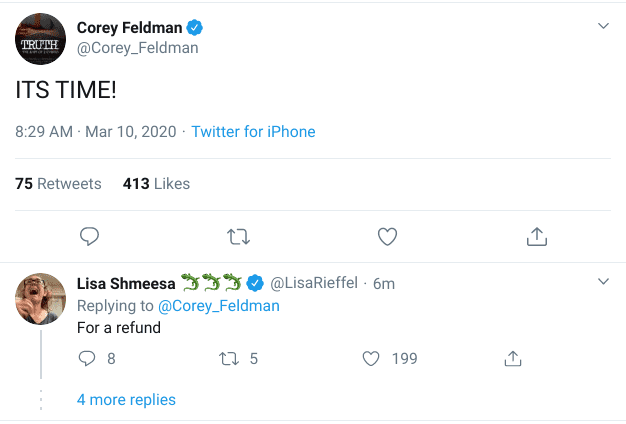The image size is (626, 424).
Task: Open the @LisaRieffel handle
Action: (x=317, y=283)
